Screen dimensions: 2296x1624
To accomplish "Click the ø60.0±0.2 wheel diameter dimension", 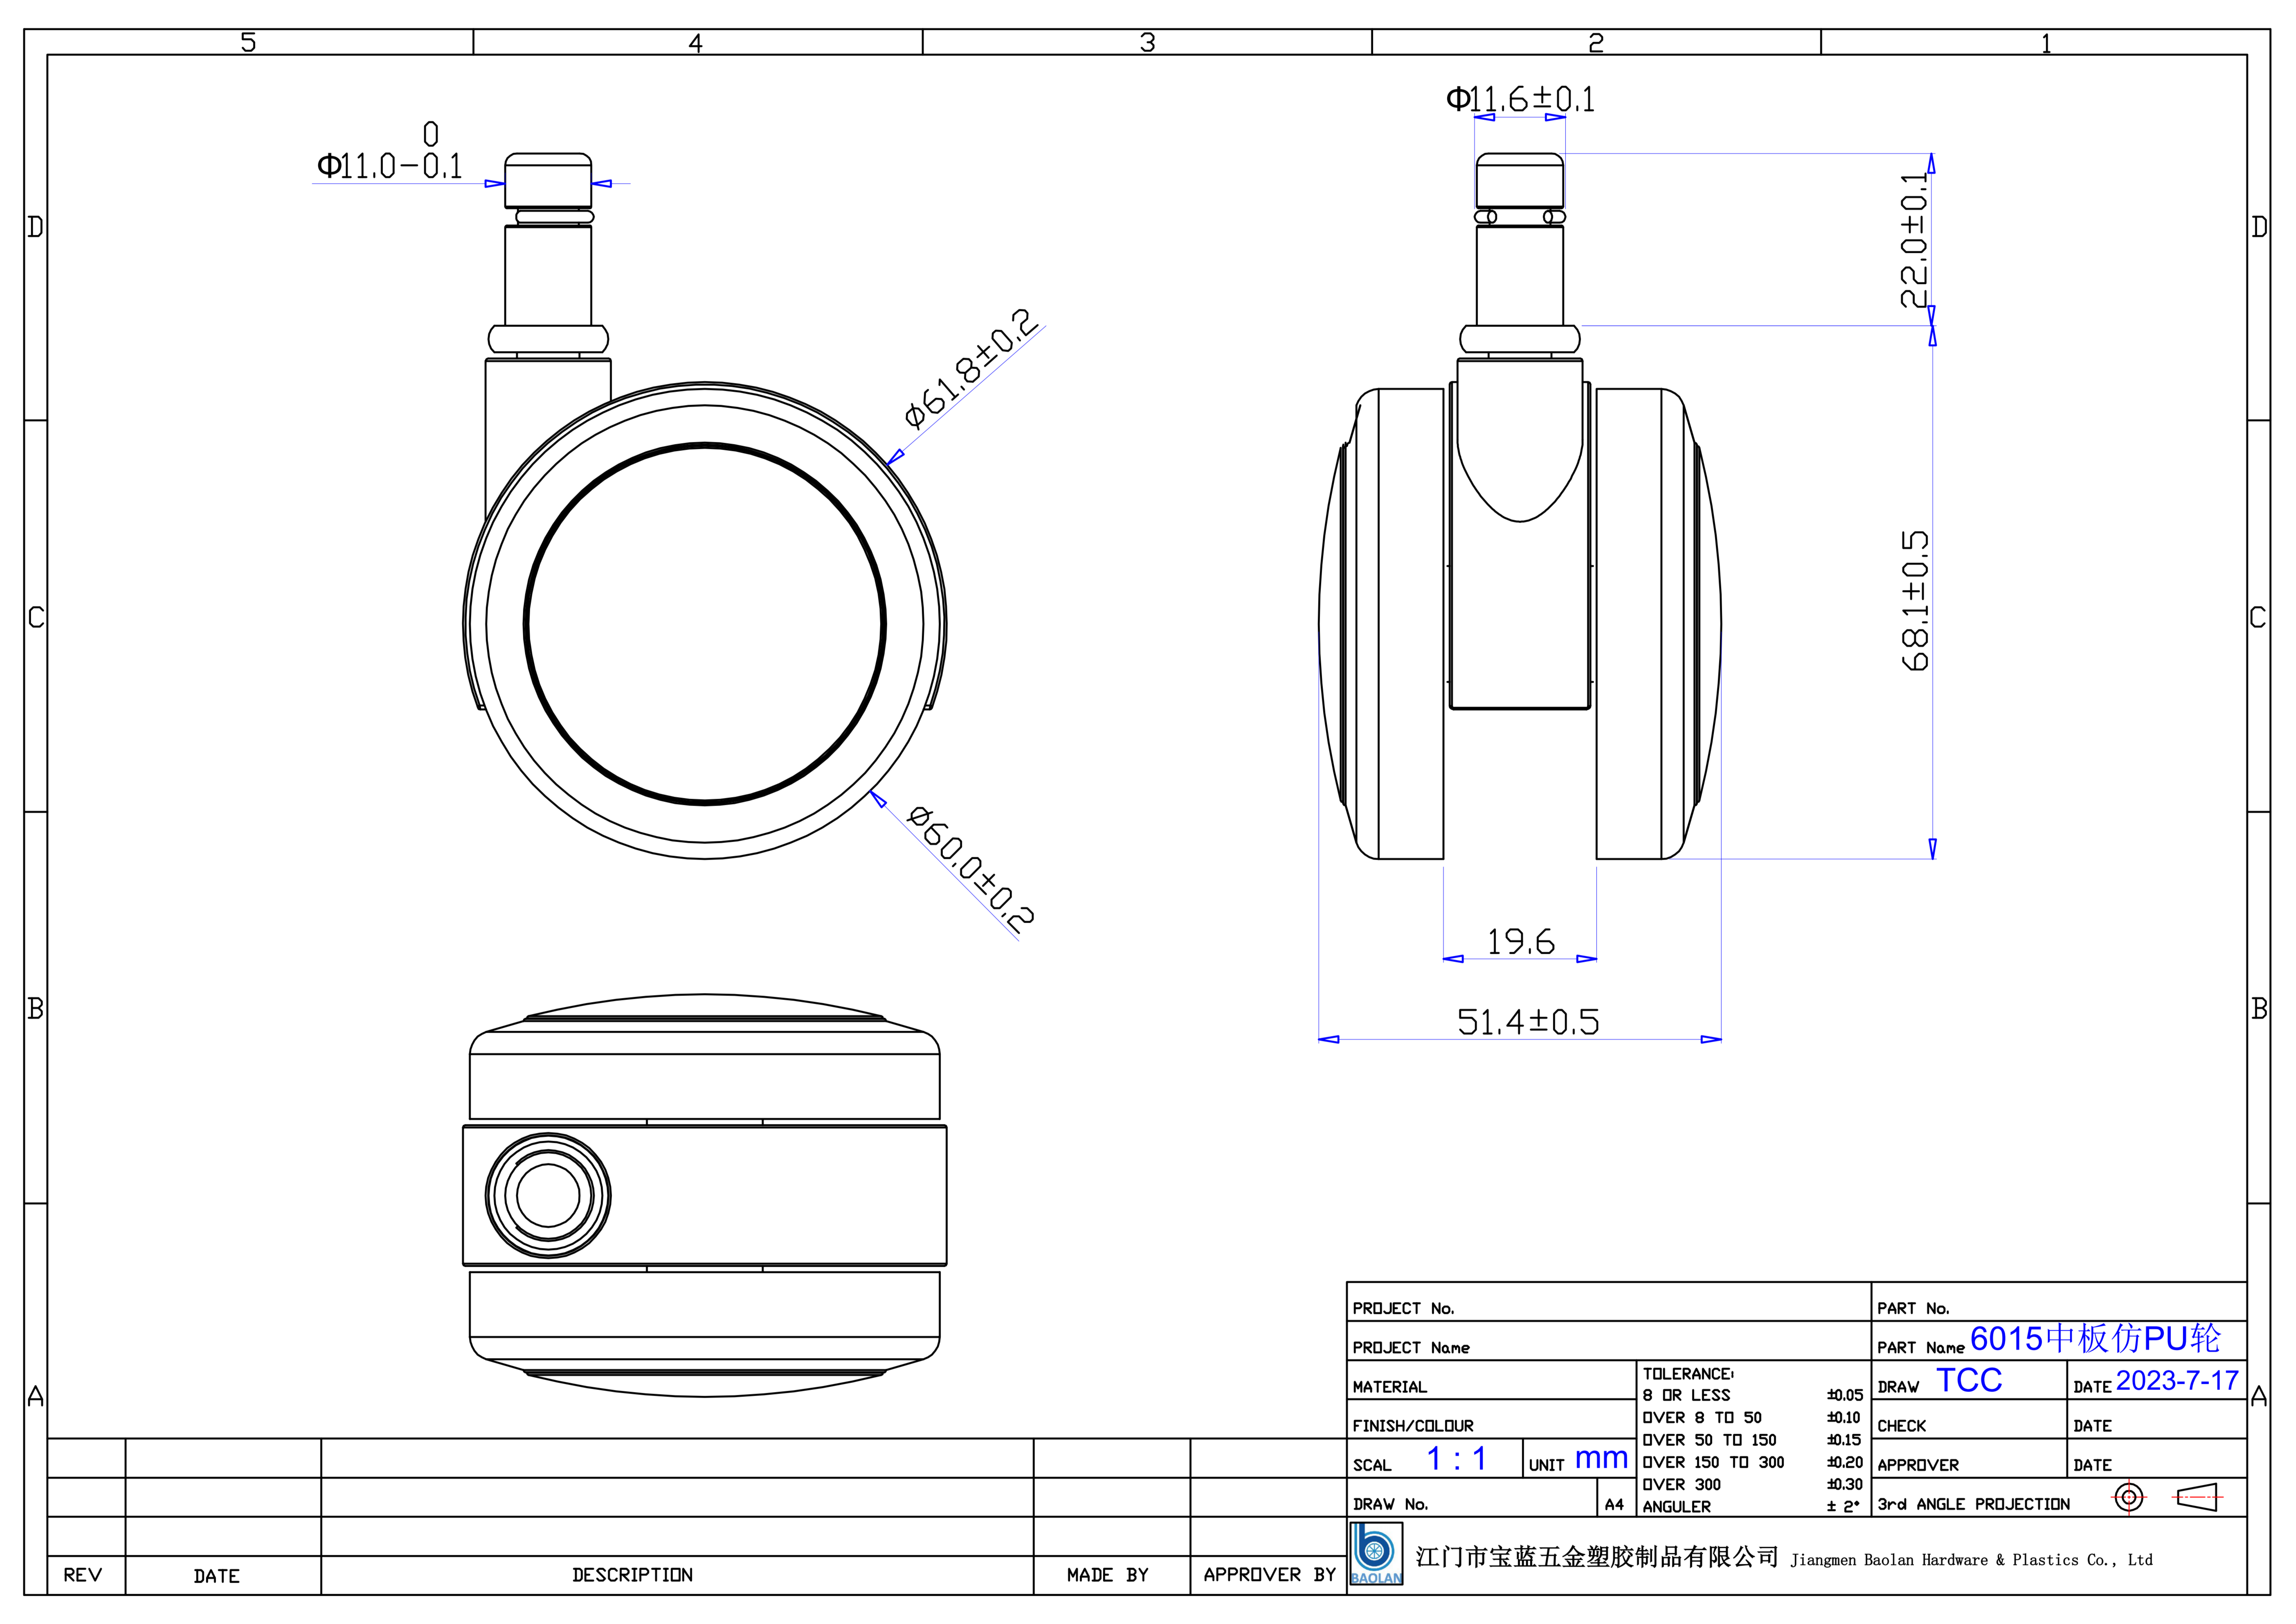I will [970, 869].
